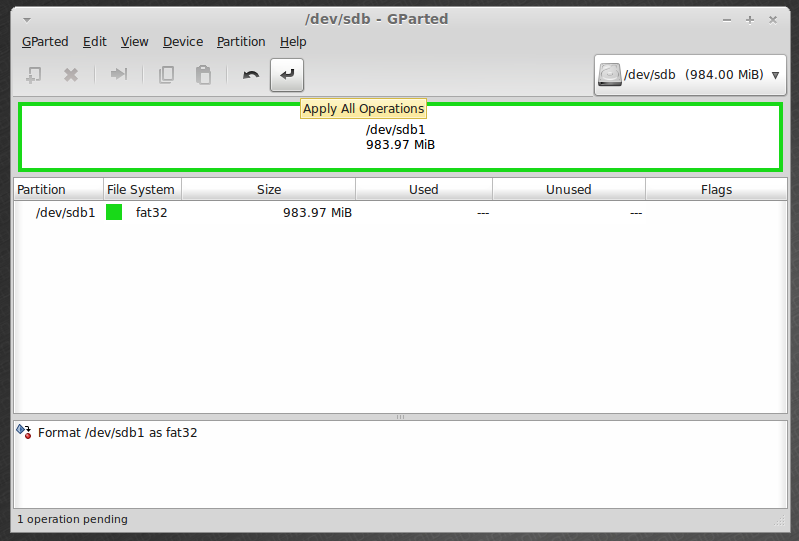Click the Delete partition X icon
The height and width of the screenshot is (541, 799).
(x=71, y=75)
